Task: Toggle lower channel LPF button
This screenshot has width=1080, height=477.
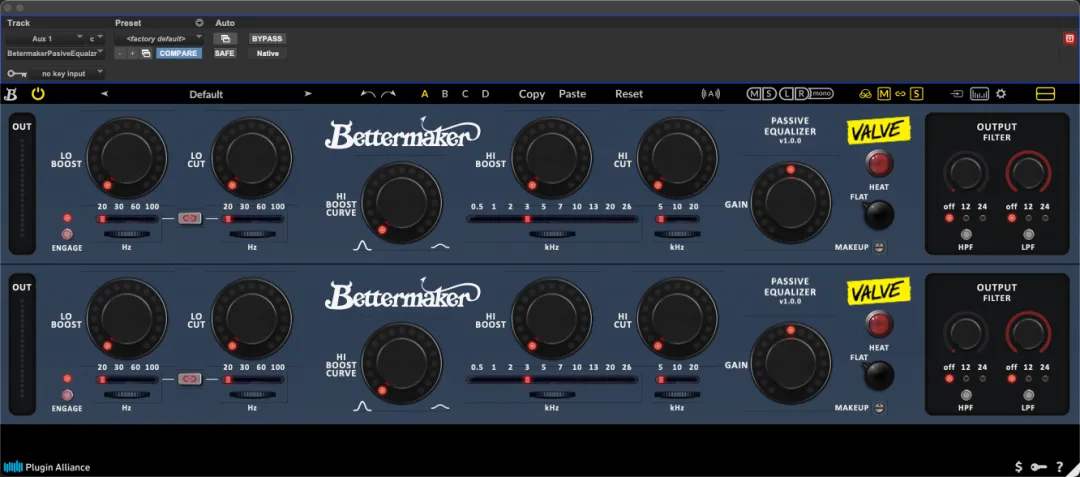Action: 1028,395
